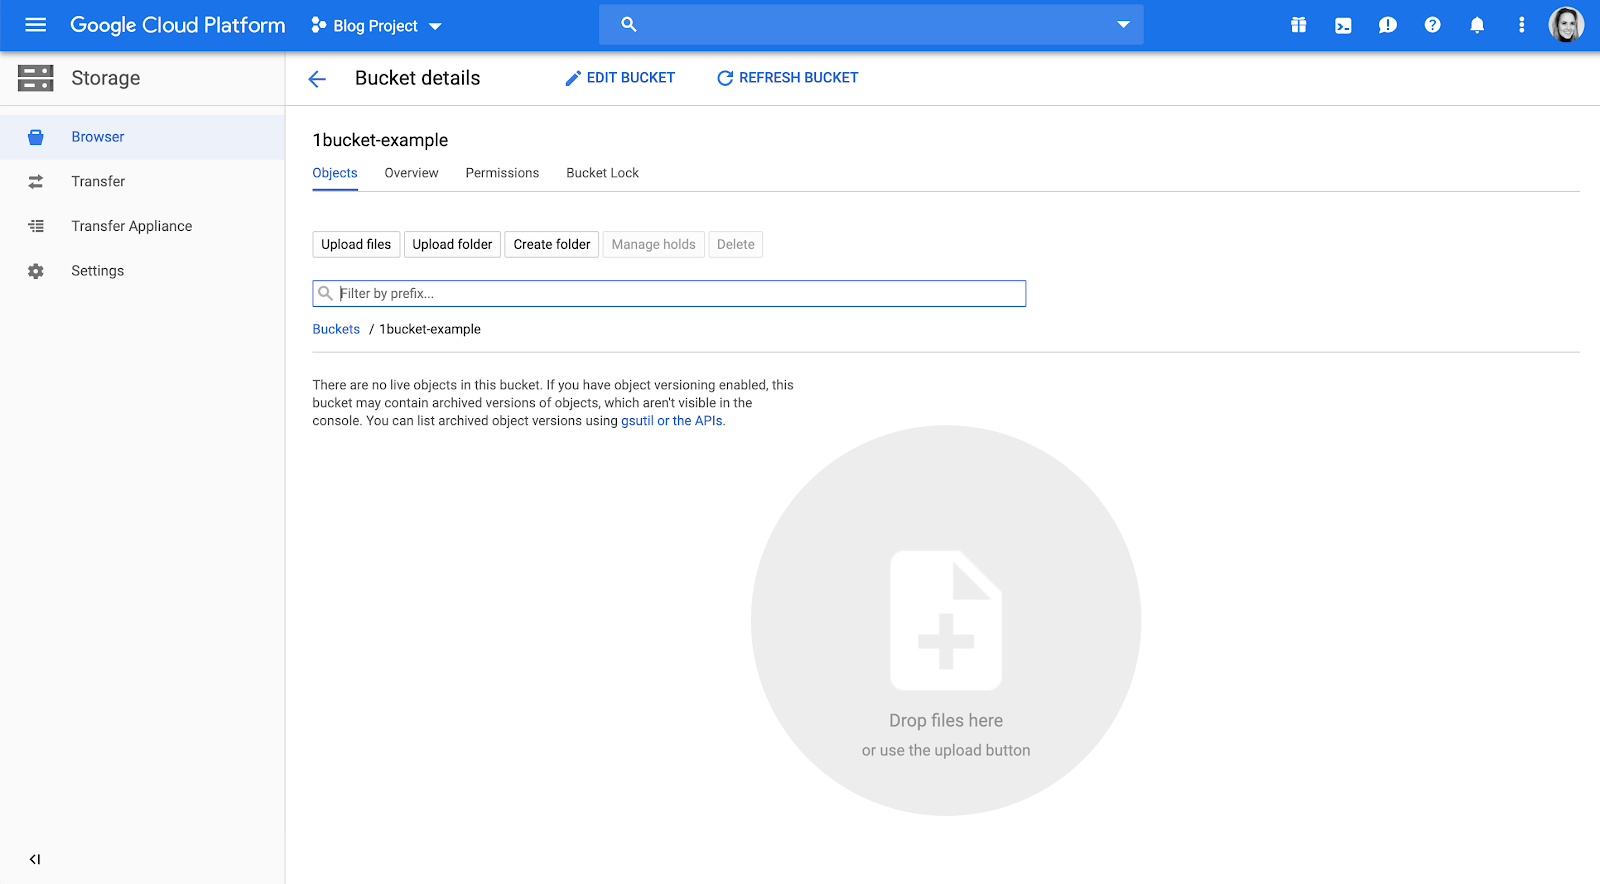Focus the Filter by prefix field

click(x=669, y=293)
